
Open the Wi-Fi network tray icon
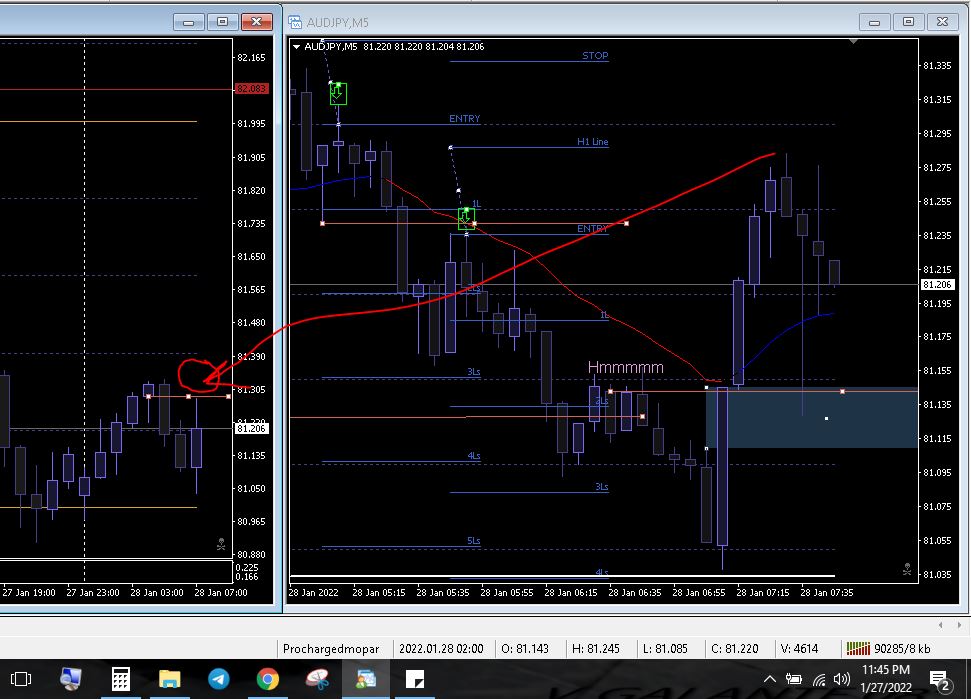[x=819, y=679]
